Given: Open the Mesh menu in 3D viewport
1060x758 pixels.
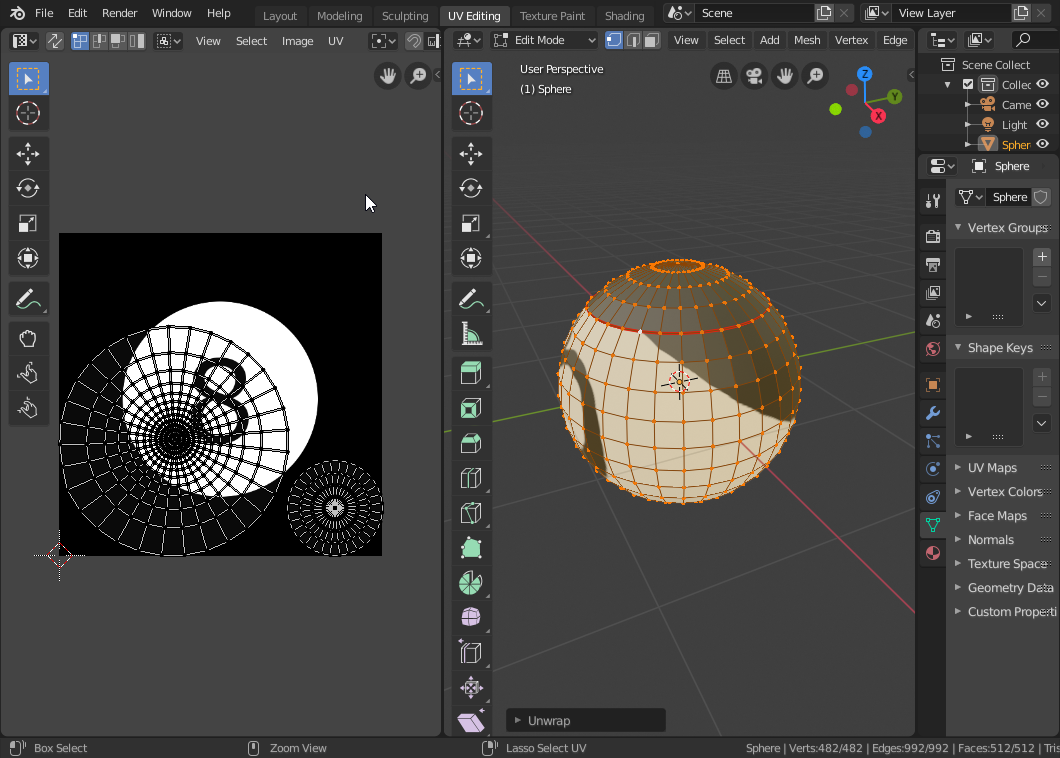Looking at the screenshot, I should pos(807,40).
